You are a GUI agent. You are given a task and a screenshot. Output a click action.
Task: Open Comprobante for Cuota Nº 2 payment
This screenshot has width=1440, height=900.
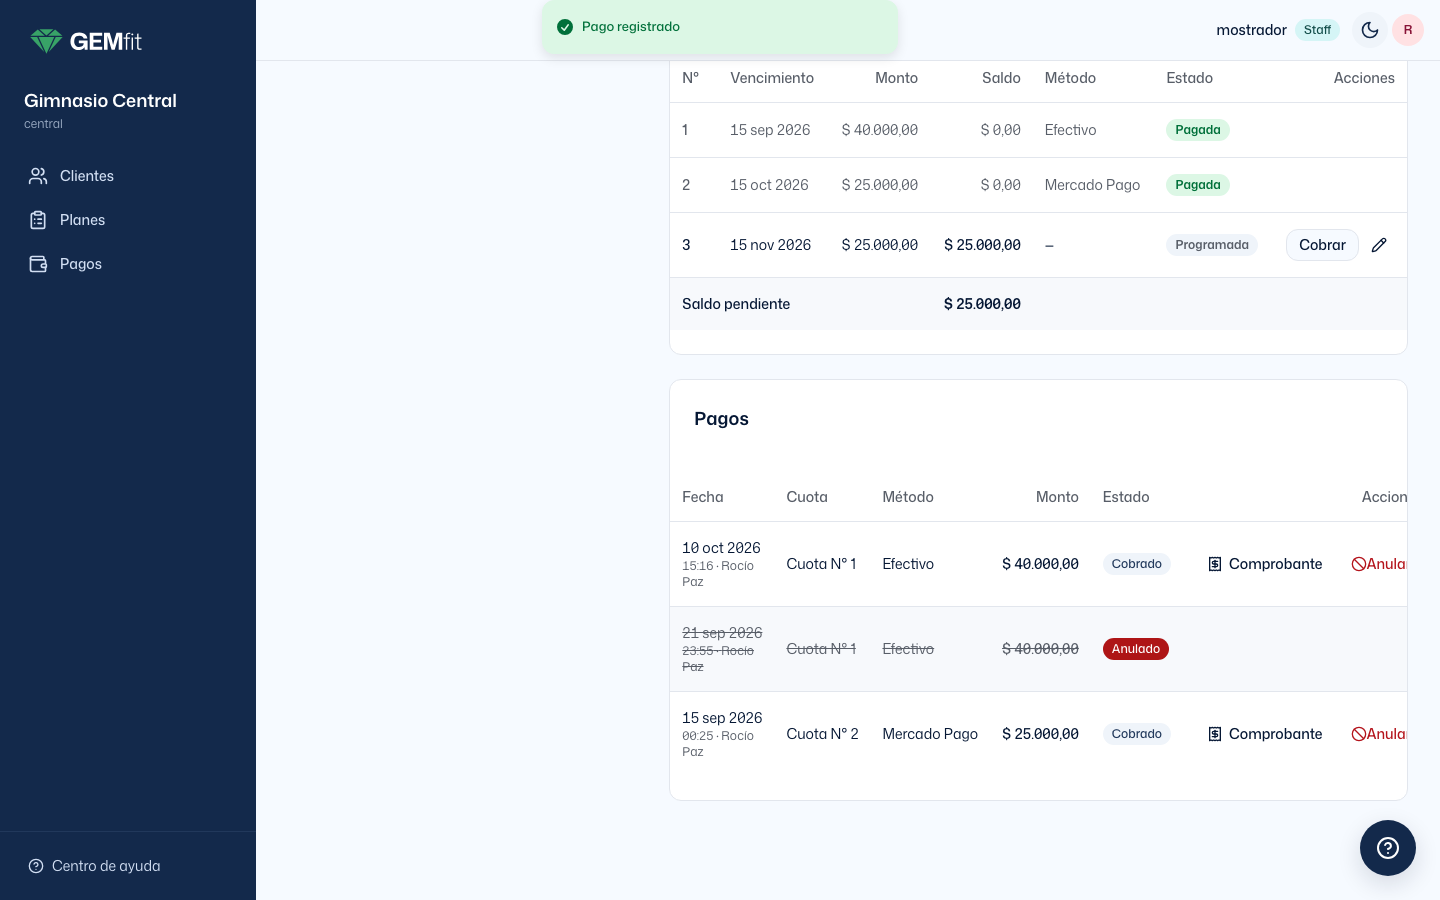point(1265,734)
